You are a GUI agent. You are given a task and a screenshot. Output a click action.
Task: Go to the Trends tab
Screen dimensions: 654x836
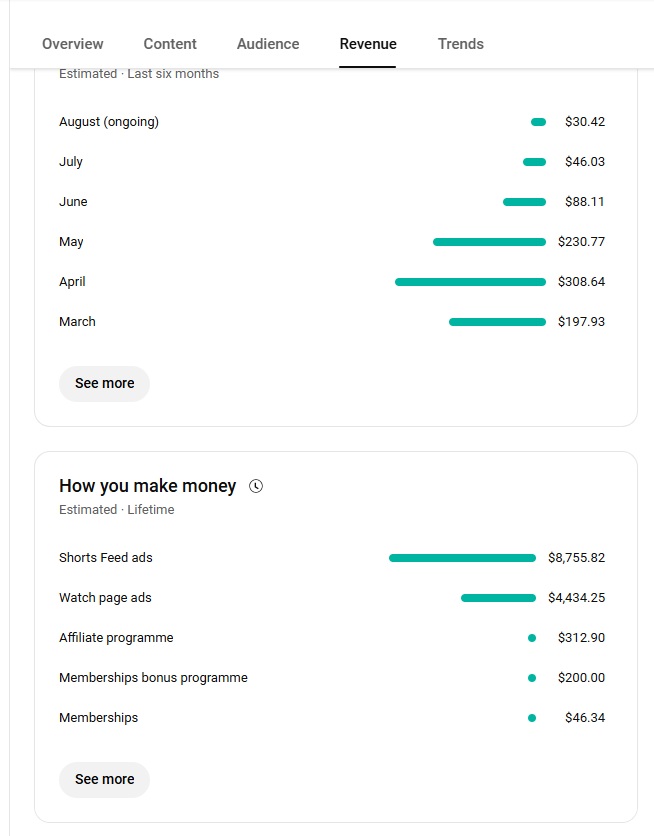coord(461,44)
